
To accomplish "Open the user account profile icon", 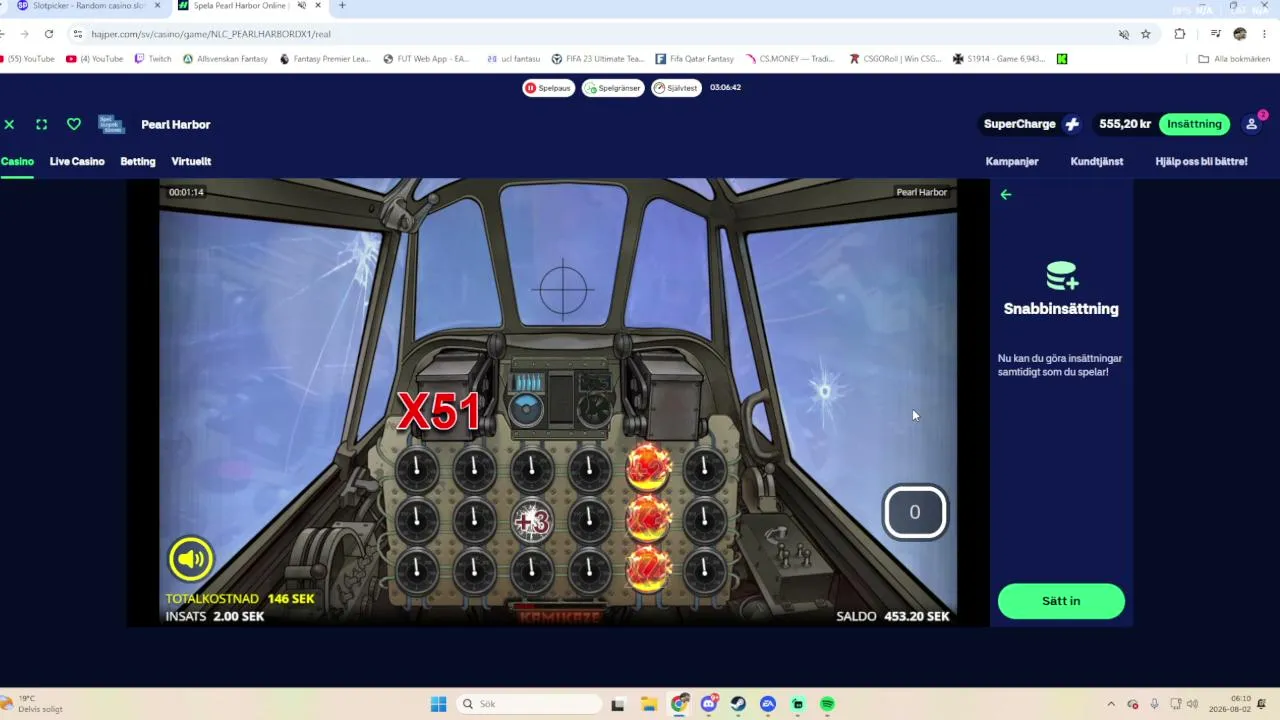I will click(1251, 124).
